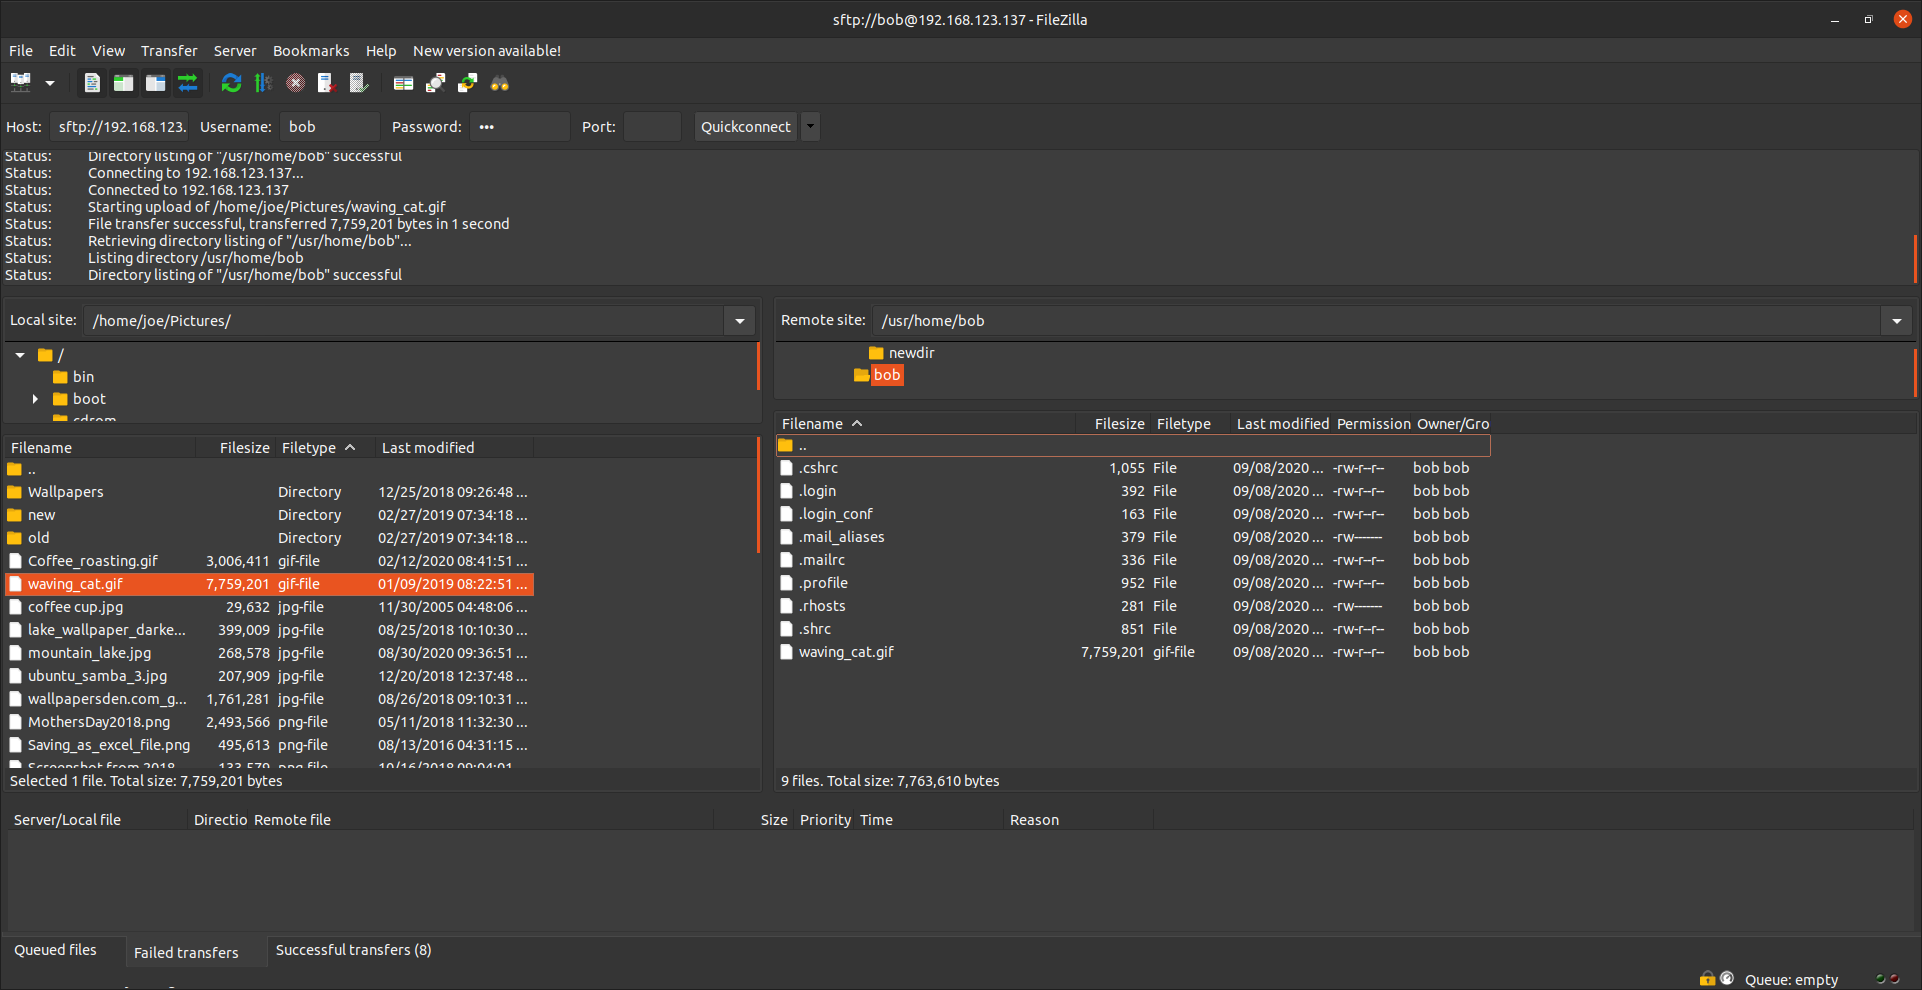This screenshot has height=990, width=1922.
Task: Click the Quickconnect button
Action: [x=745, y=127]
